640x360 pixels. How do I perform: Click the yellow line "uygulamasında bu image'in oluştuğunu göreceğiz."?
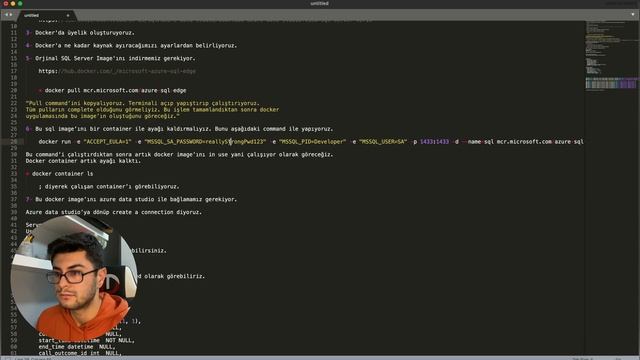coord(103,116)
